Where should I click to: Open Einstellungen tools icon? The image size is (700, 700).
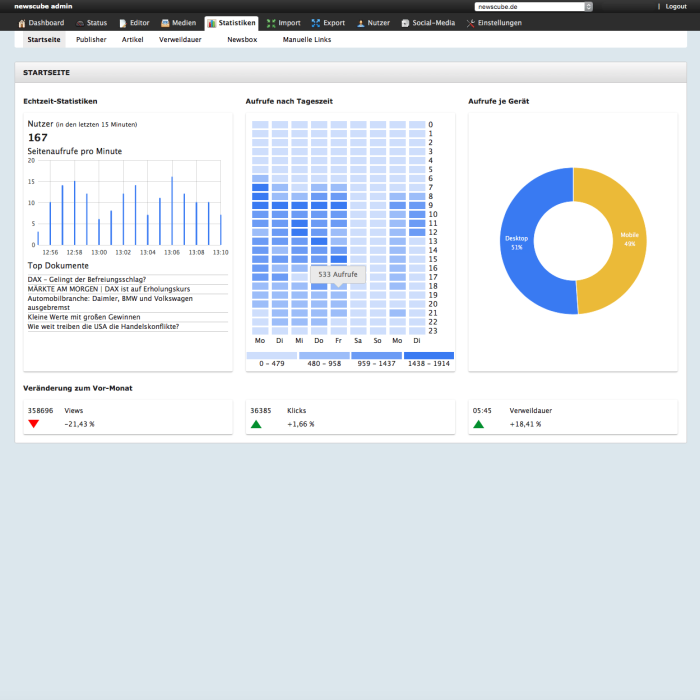[470, 23]
